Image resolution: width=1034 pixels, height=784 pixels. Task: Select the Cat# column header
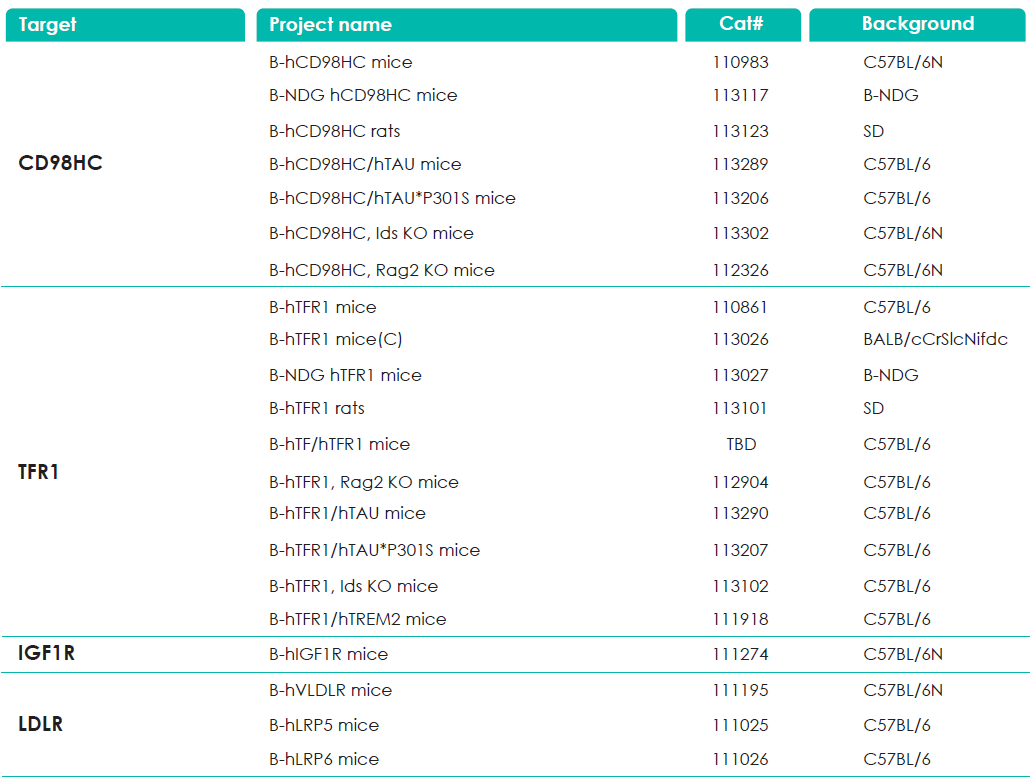coord(742,25)
